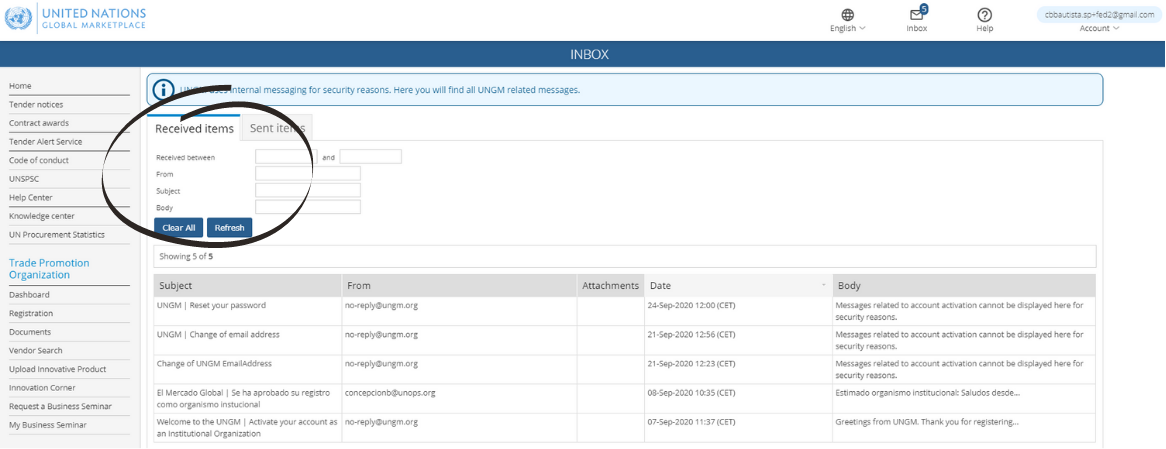
Task: Open UN Procurement Statistics link
Action: click(57, 235)
